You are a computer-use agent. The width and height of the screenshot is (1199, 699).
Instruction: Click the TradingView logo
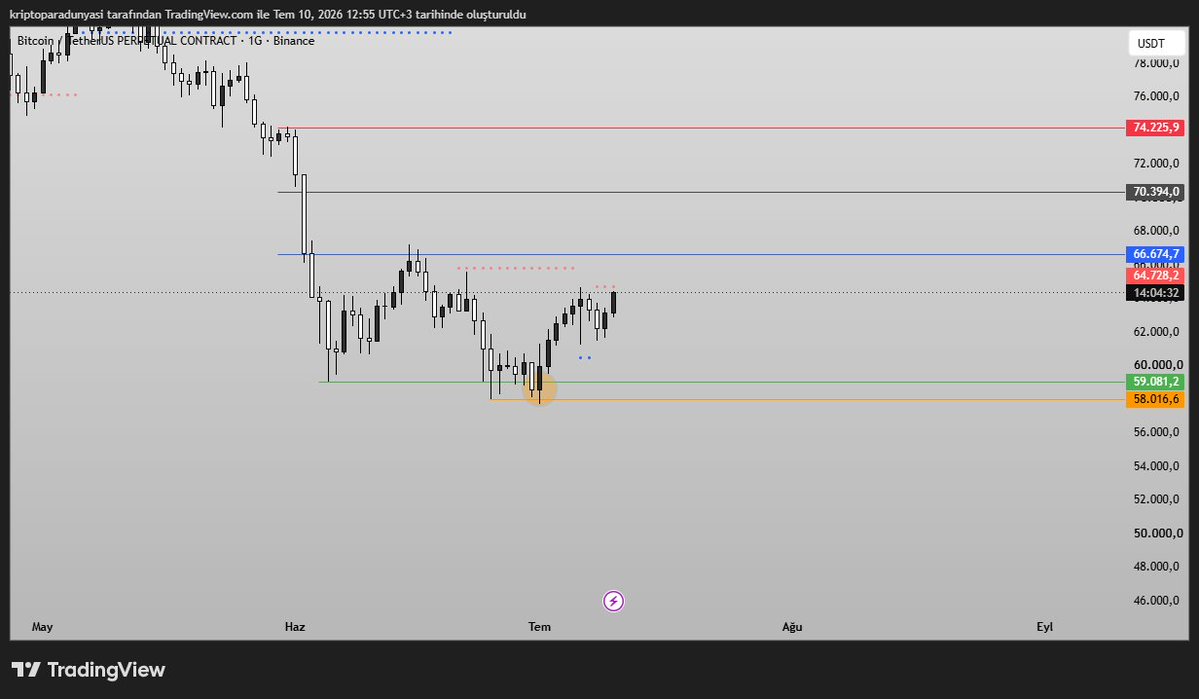point(89,670)
